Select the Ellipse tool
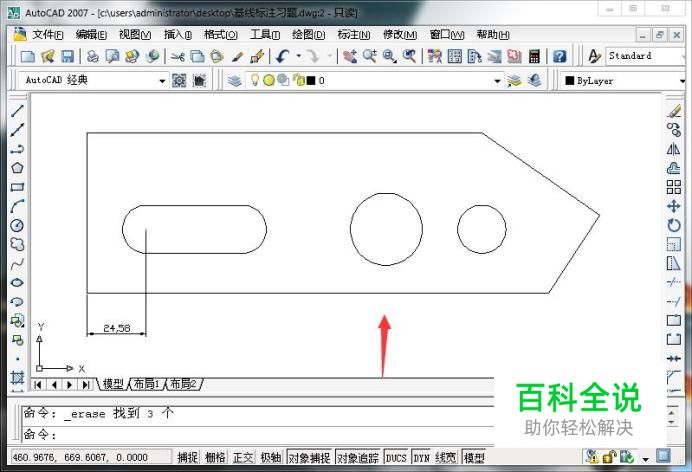 [17, 283]
